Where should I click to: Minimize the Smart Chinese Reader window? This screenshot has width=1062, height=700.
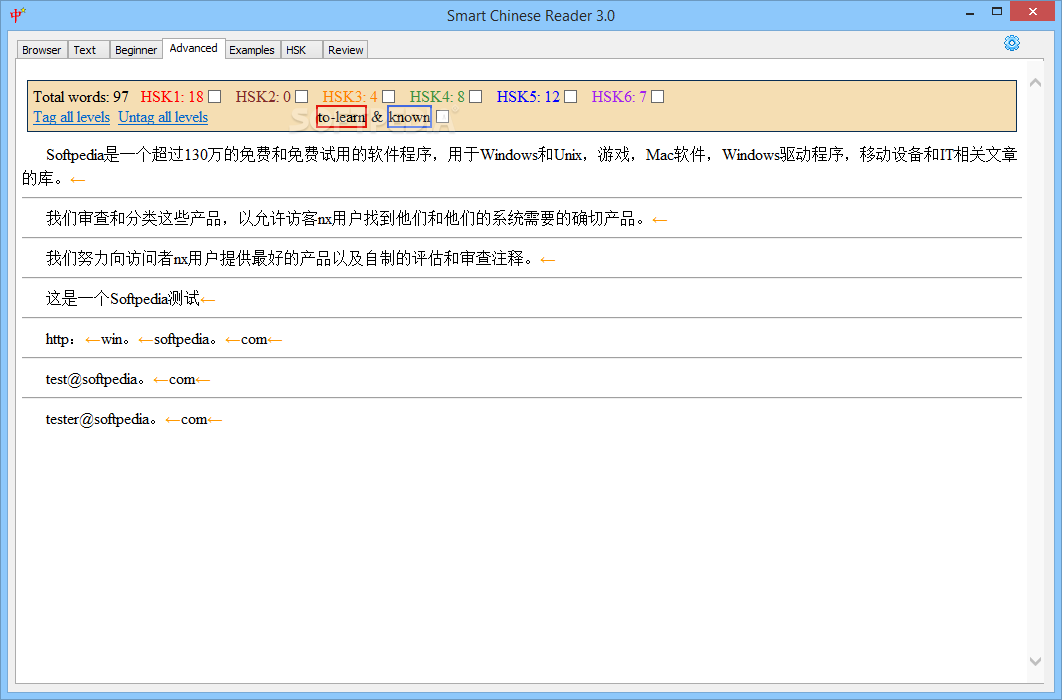click(971, 12)
